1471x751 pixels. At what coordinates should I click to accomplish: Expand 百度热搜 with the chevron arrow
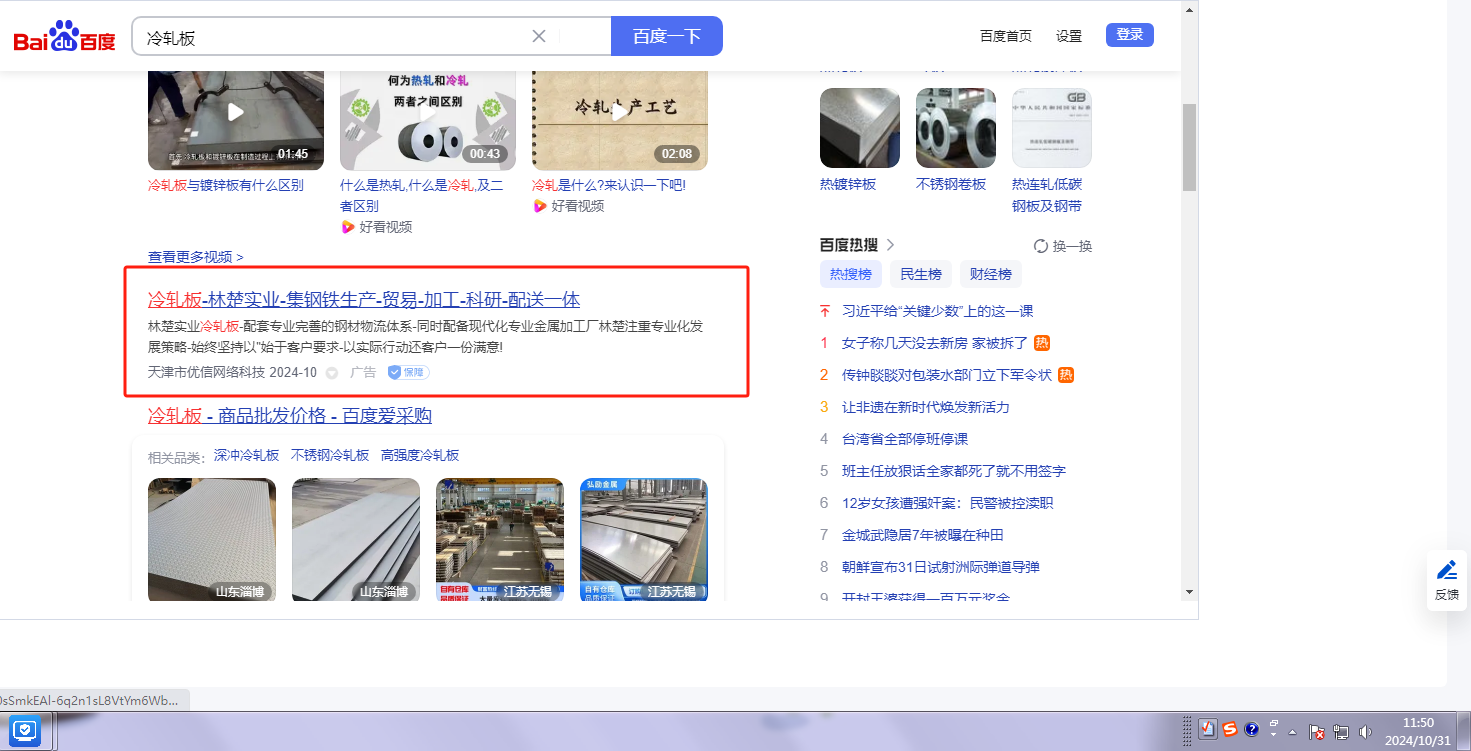(891, 245)
